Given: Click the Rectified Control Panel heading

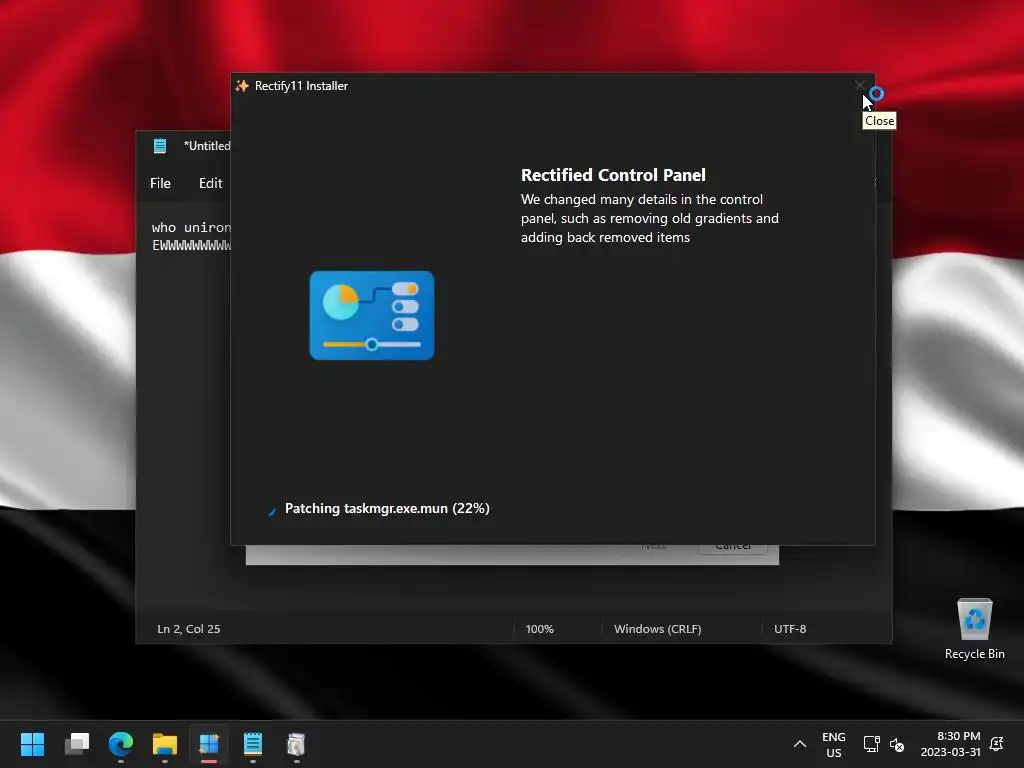Looking at the screenshot, I should click(x=613, y=175).
